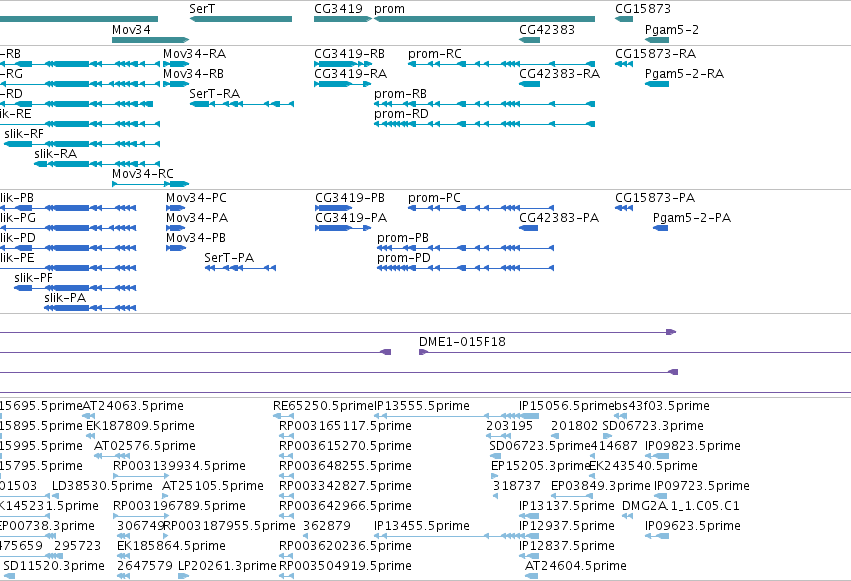Click the SerT-RA transcript label
Image resolution: width=851 pixels, height=581 pixels.
coord(214,93)
